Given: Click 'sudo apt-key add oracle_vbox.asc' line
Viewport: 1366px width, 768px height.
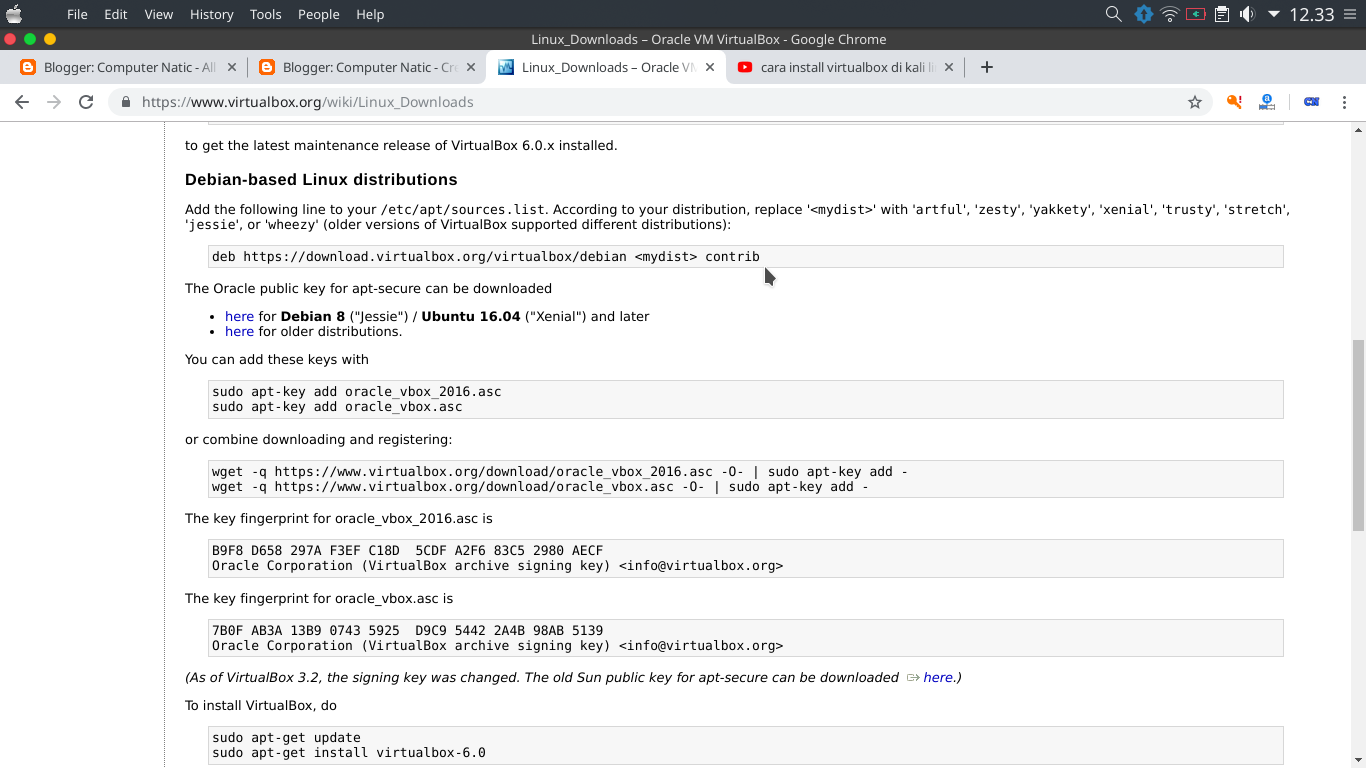Looking at the screenshot, I should pos(337,407).
